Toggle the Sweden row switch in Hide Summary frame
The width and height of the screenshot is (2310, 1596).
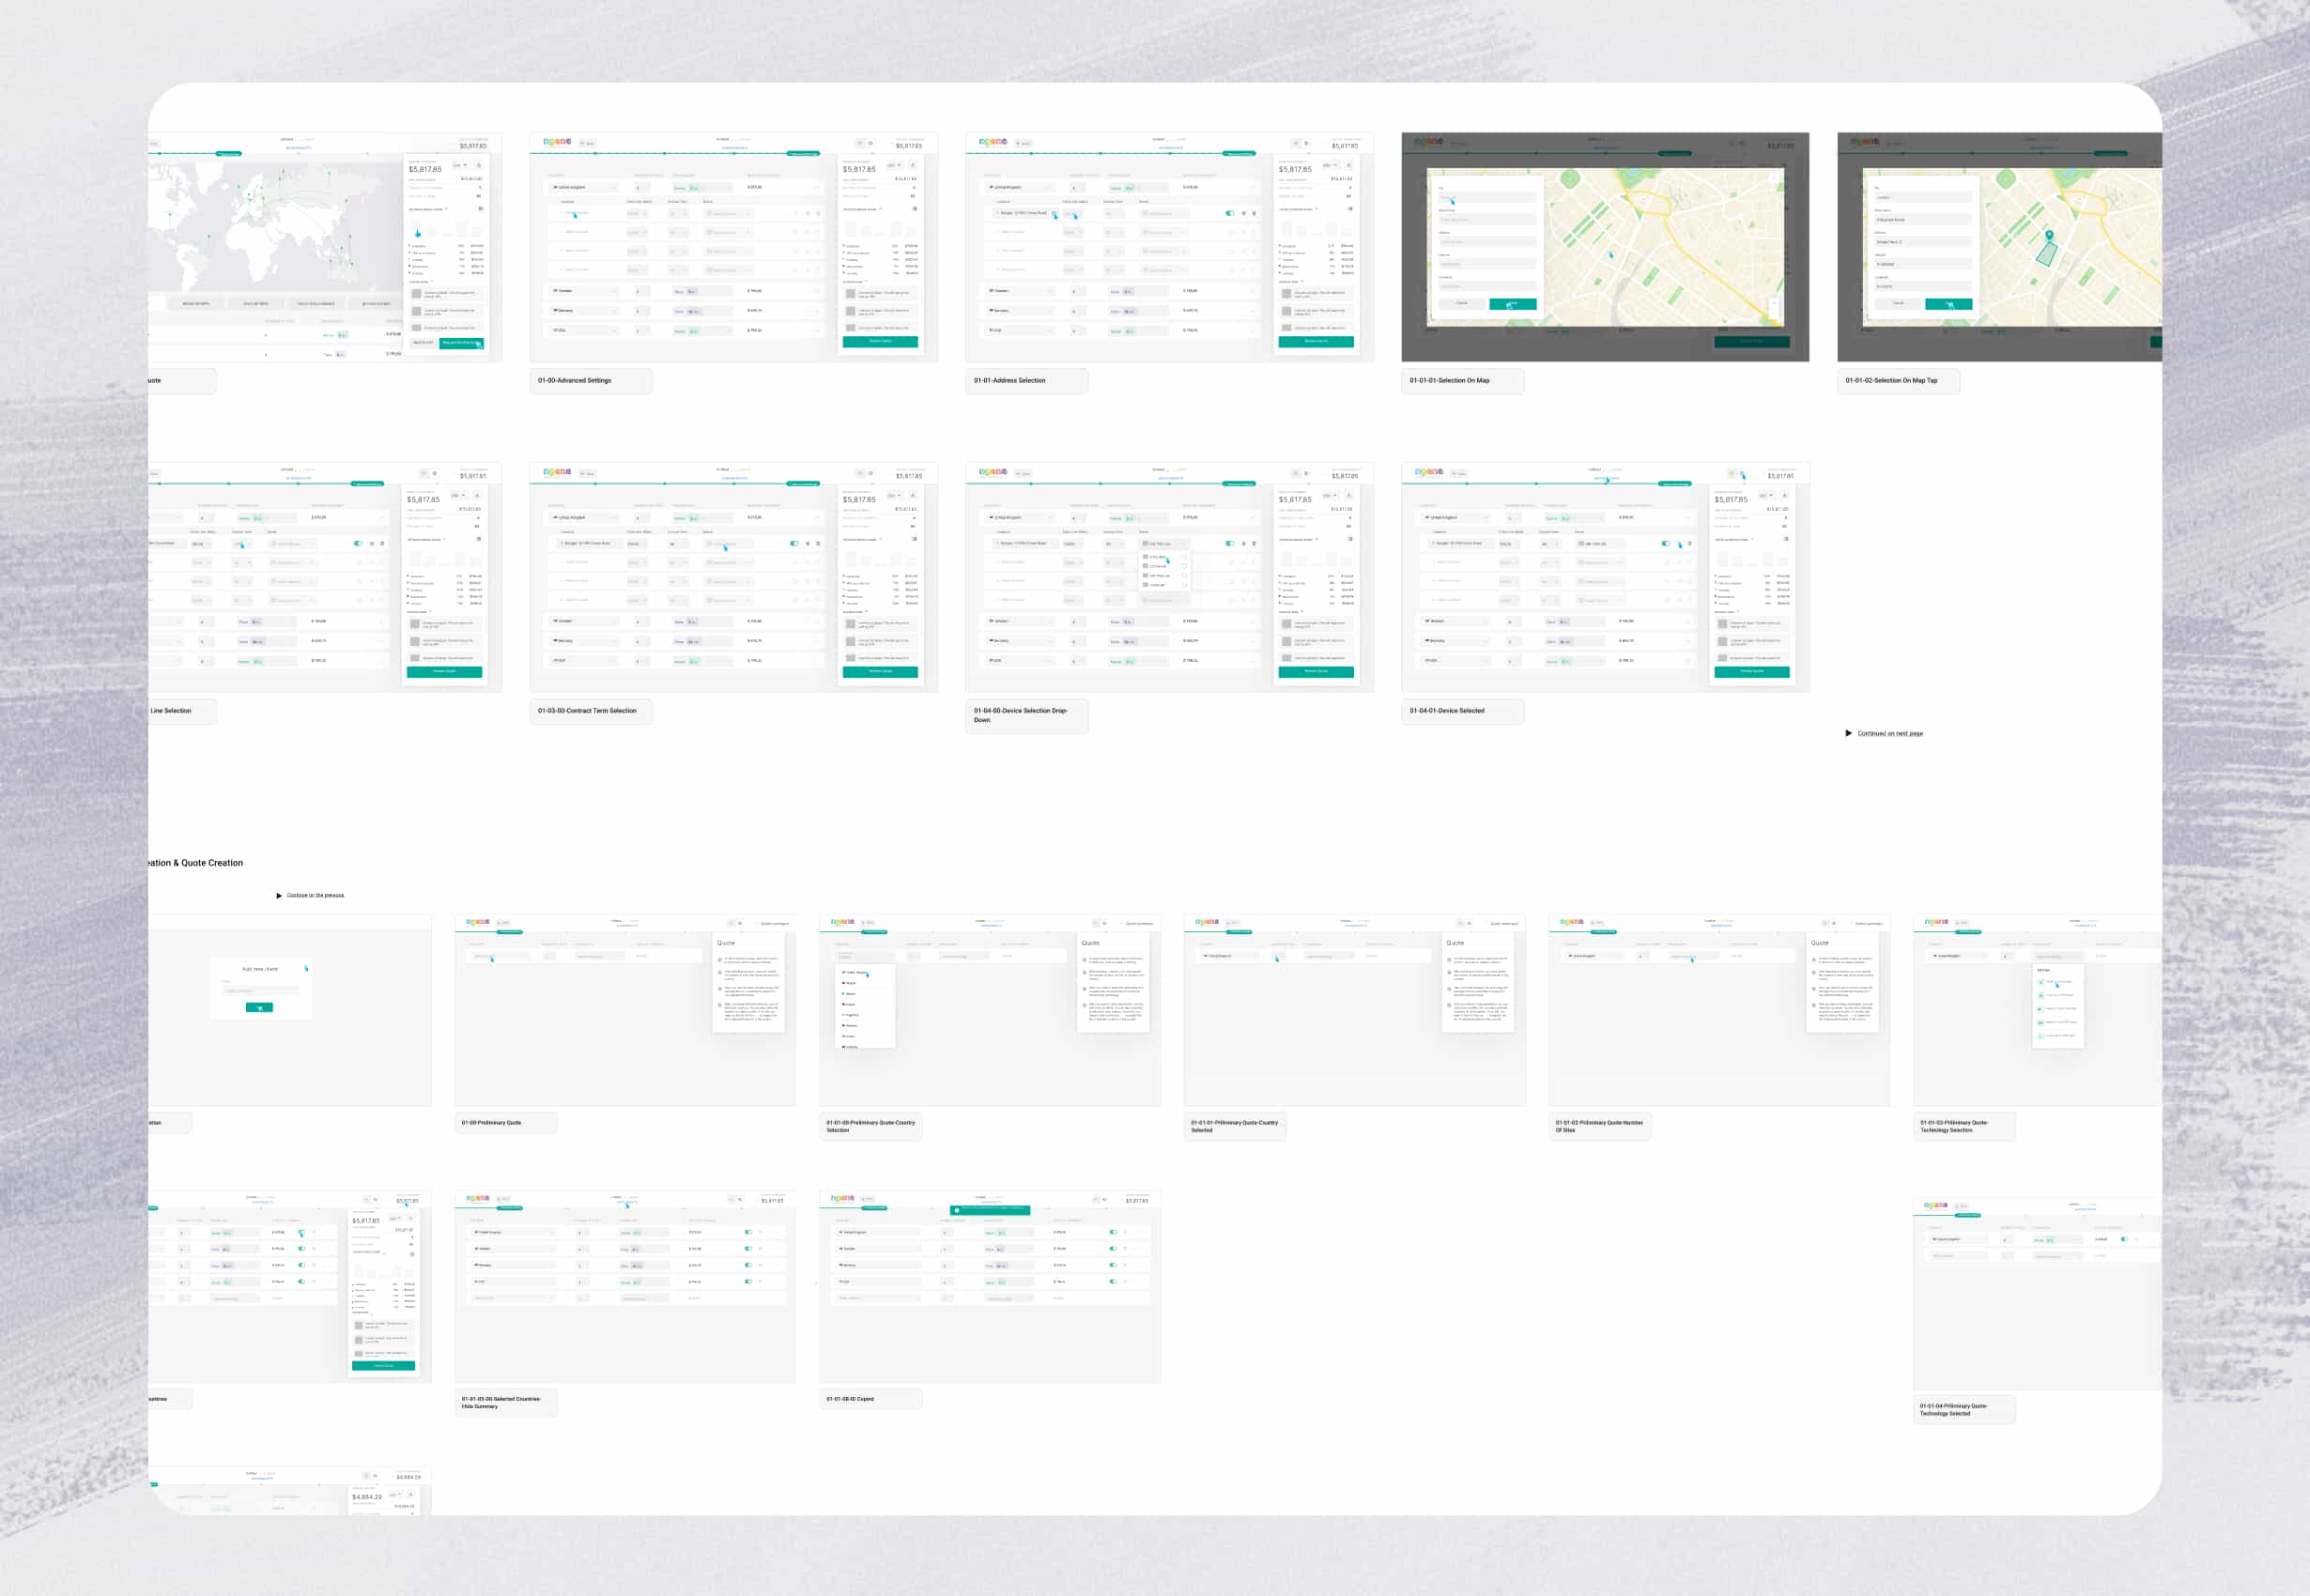748,1248
